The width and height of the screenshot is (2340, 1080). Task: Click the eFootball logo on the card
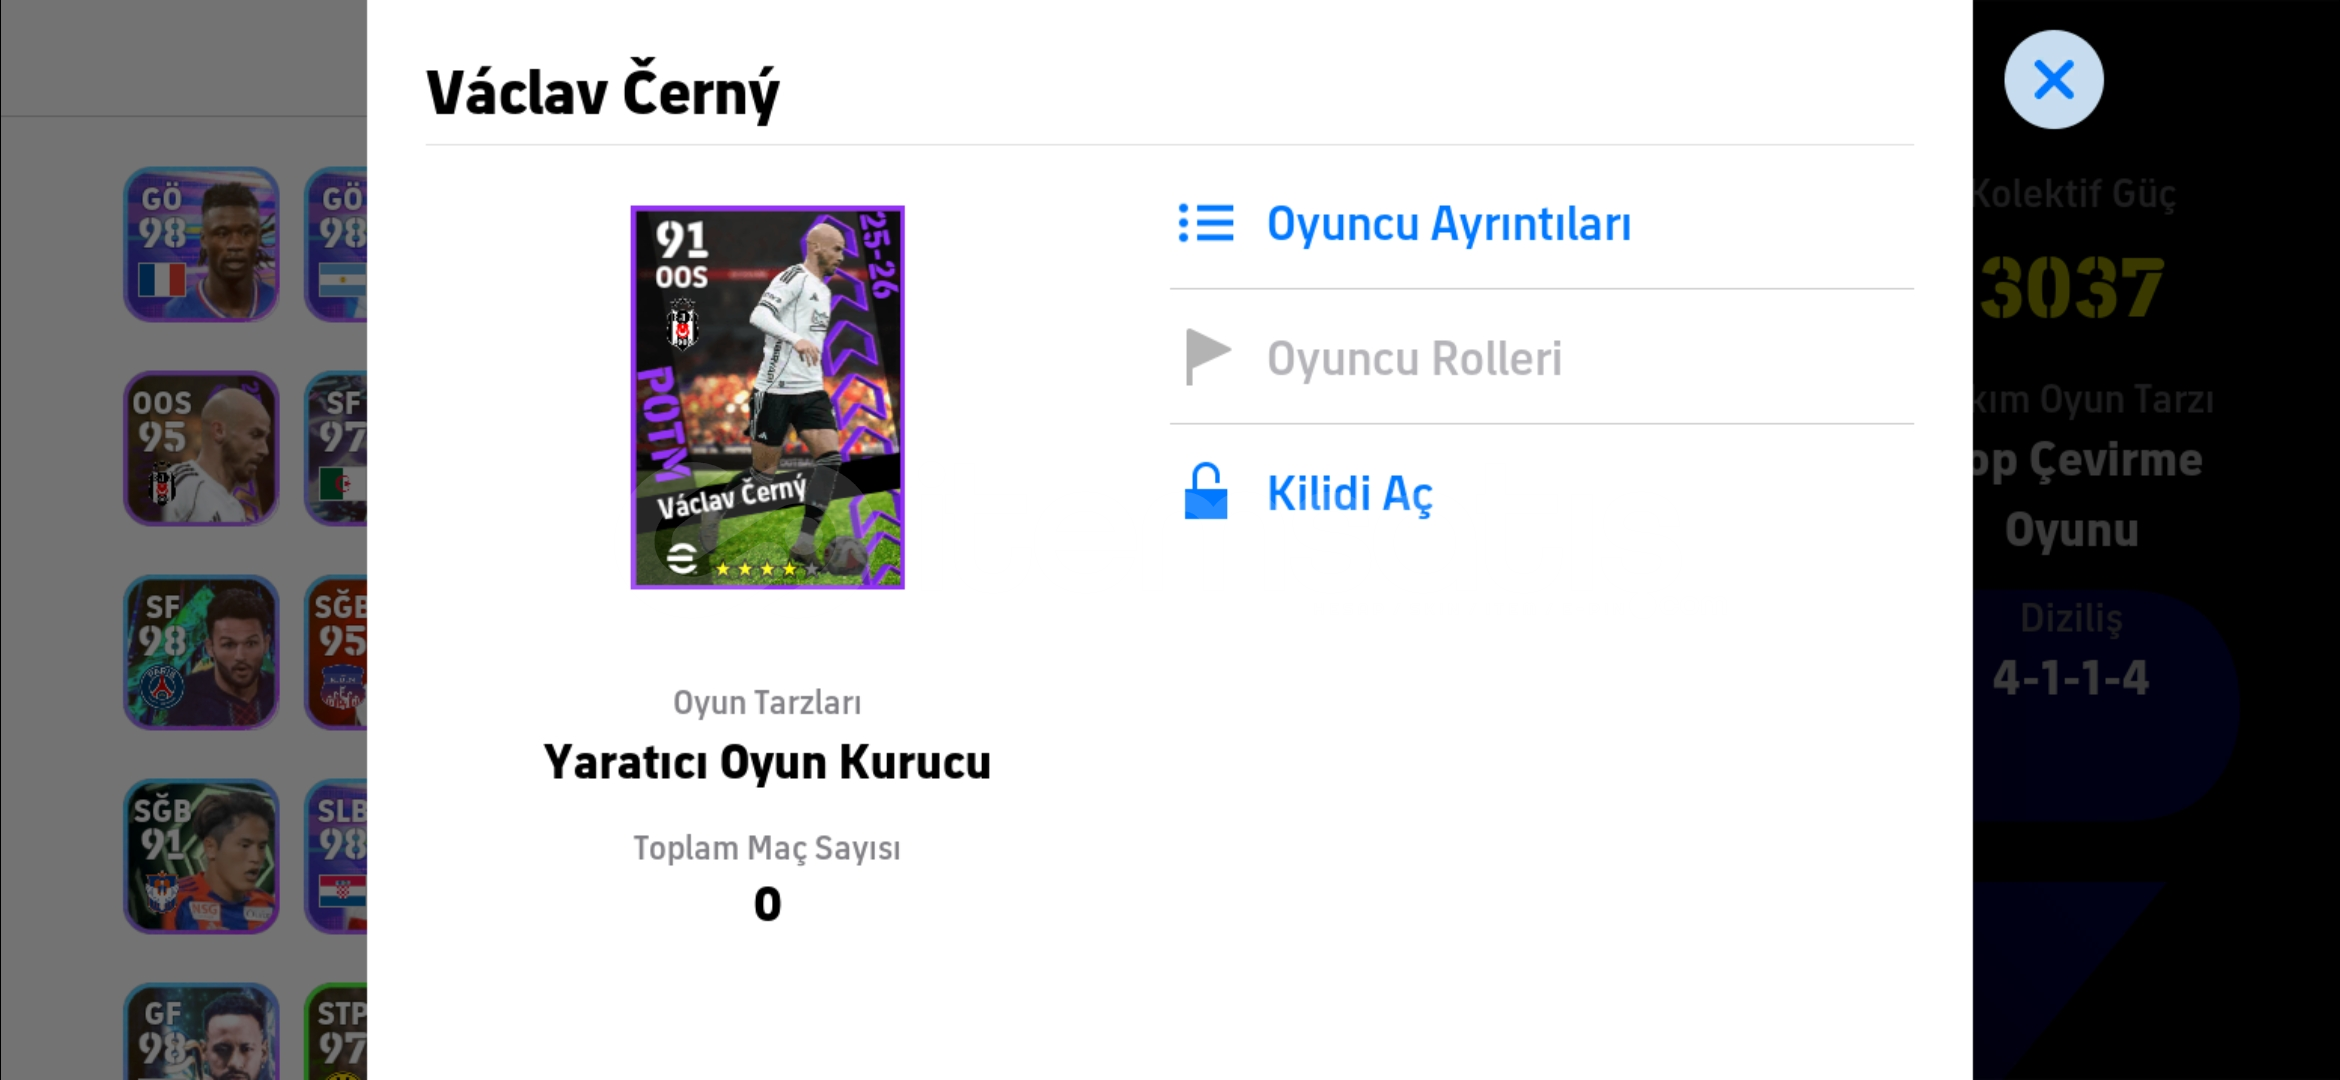682,558
